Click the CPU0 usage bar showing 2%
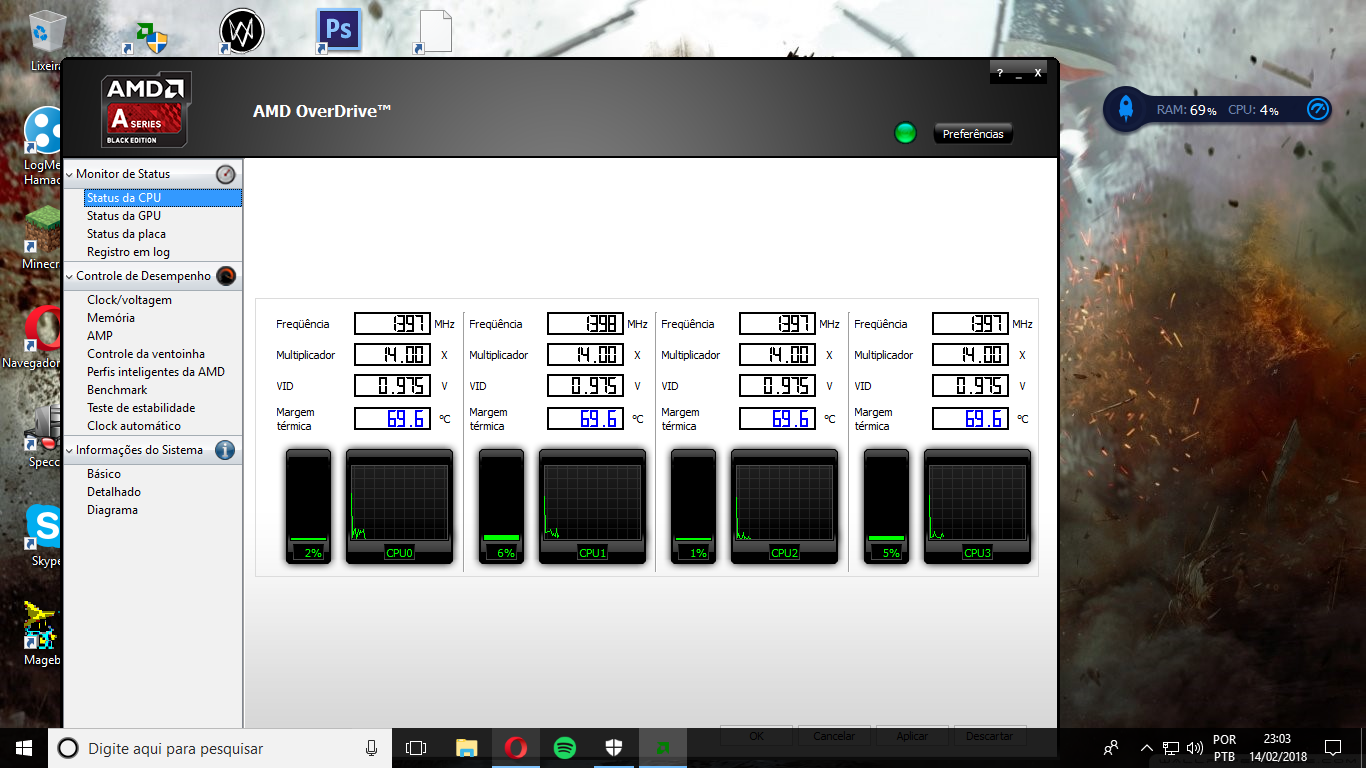Viewport: 1366px width, 768px height. click(x=308, y=506)
